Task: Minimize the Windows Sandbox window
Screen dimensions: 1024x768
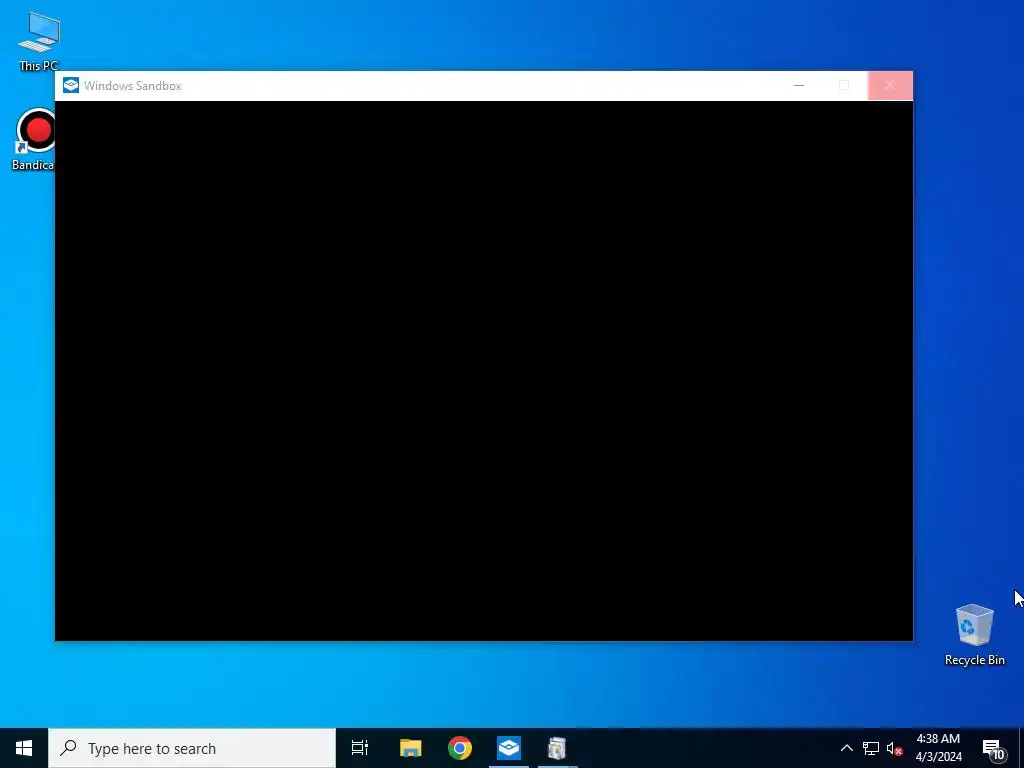Action: pos(799,86)
